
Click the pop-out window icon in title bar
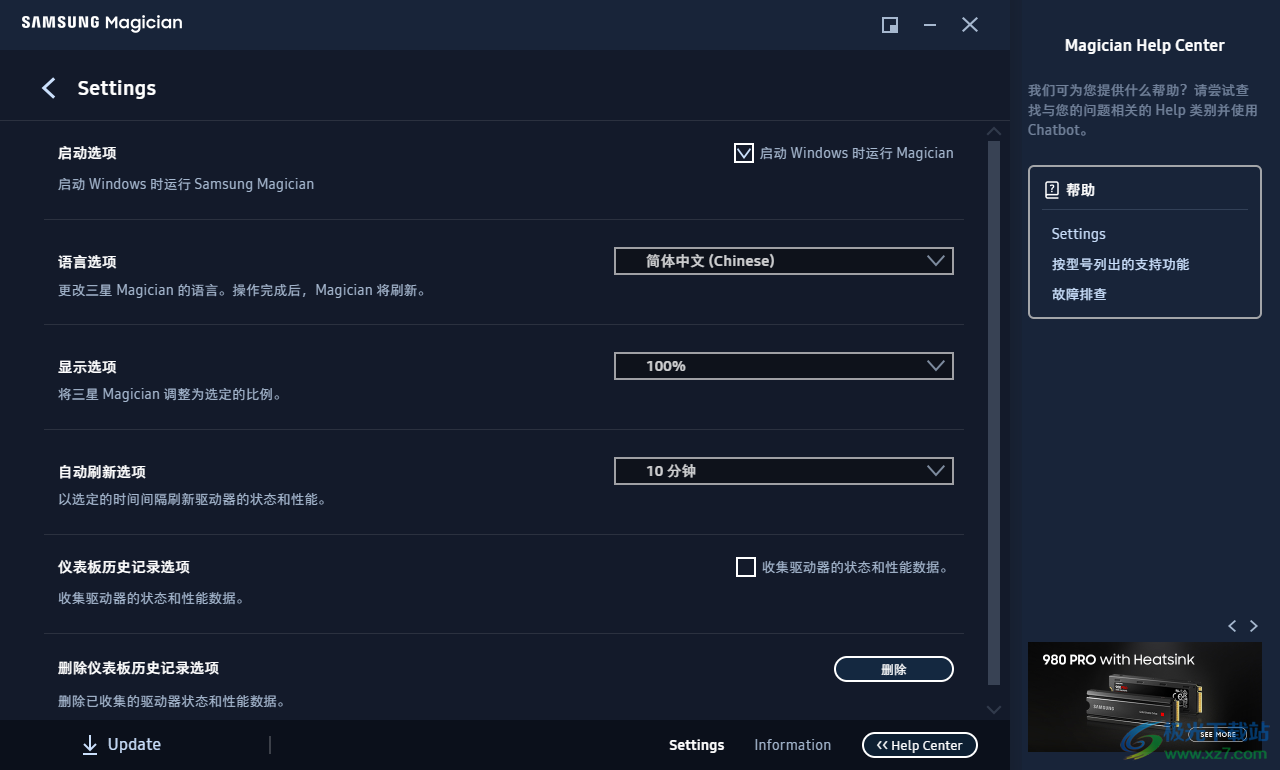pyautogui.click(x=889, y=25)
